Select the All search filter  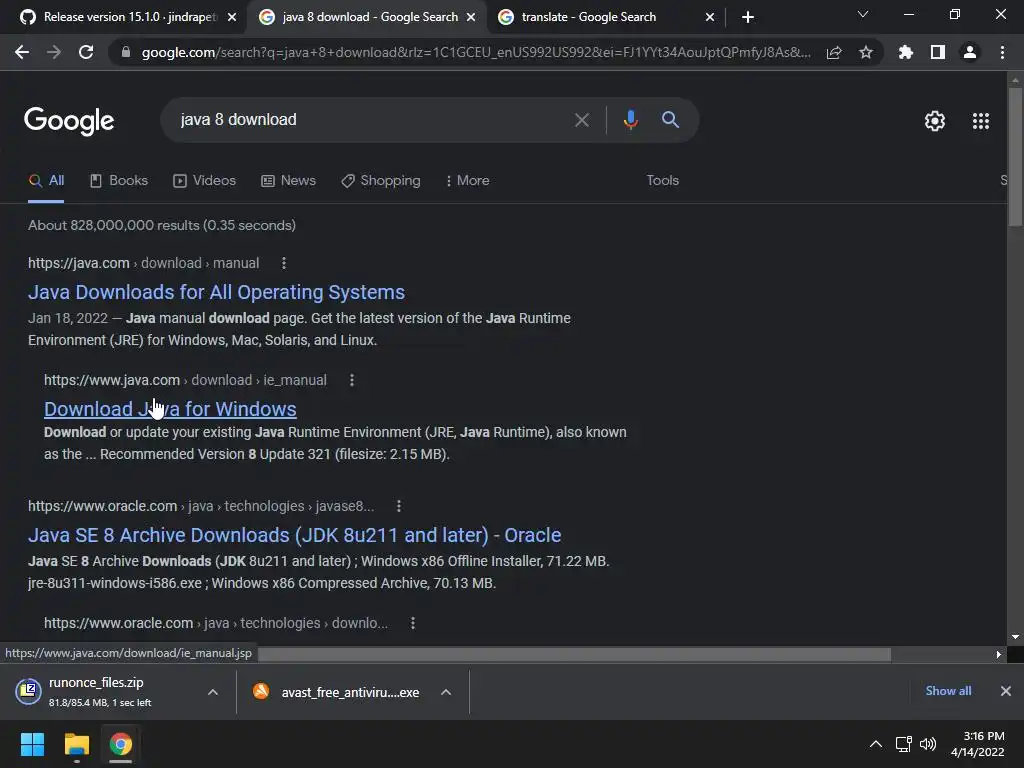point(46,181)
